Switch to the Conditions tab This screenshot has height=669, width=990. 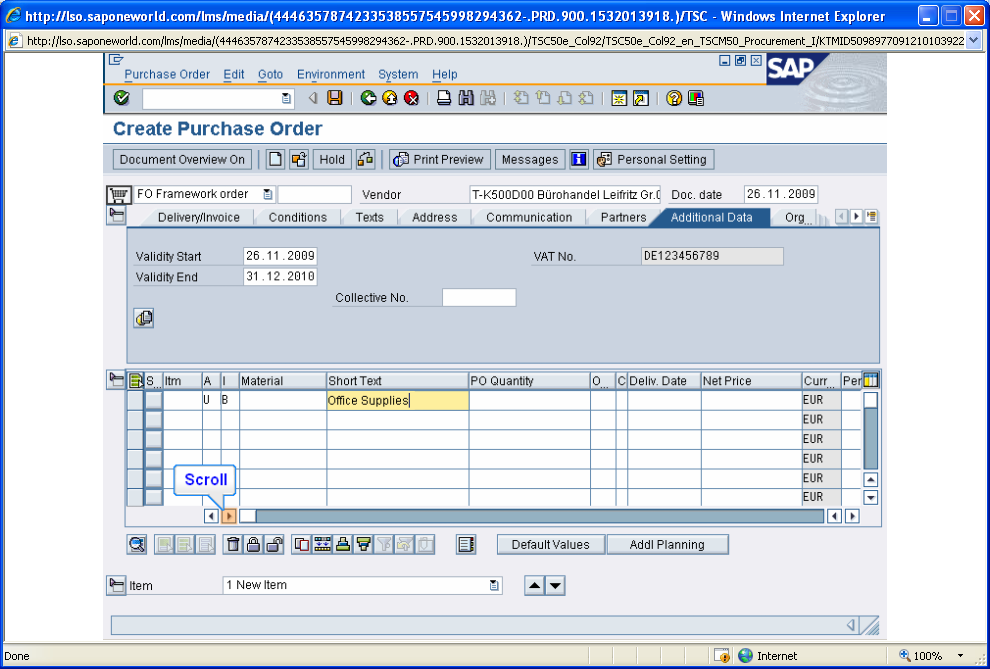point(297,217)
